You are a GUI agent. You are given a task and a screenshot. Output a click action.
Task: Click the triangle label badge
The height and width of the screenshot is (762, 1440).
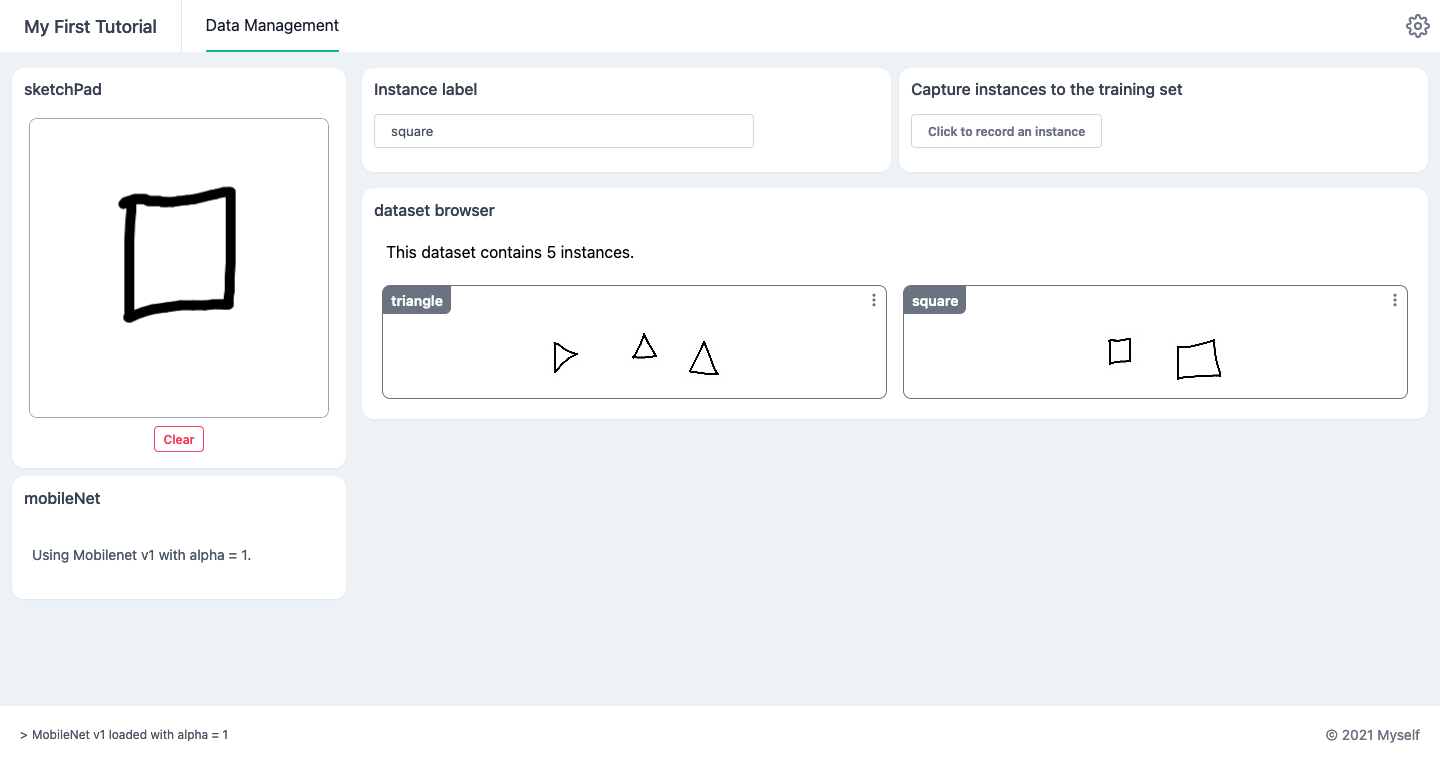416,299
